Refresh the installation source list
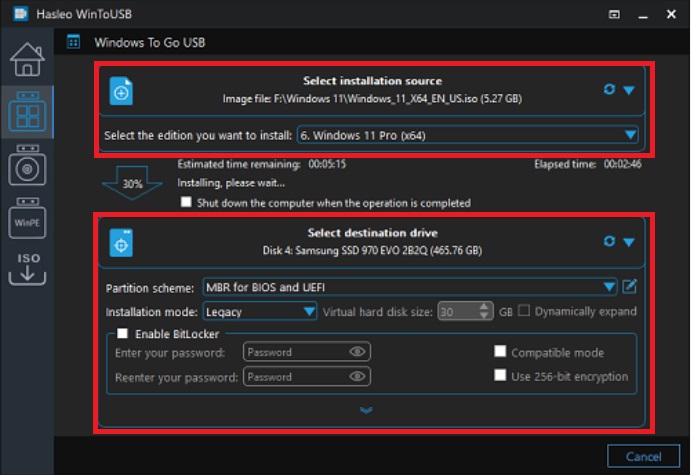691x475 pixels. pos(609,89)
